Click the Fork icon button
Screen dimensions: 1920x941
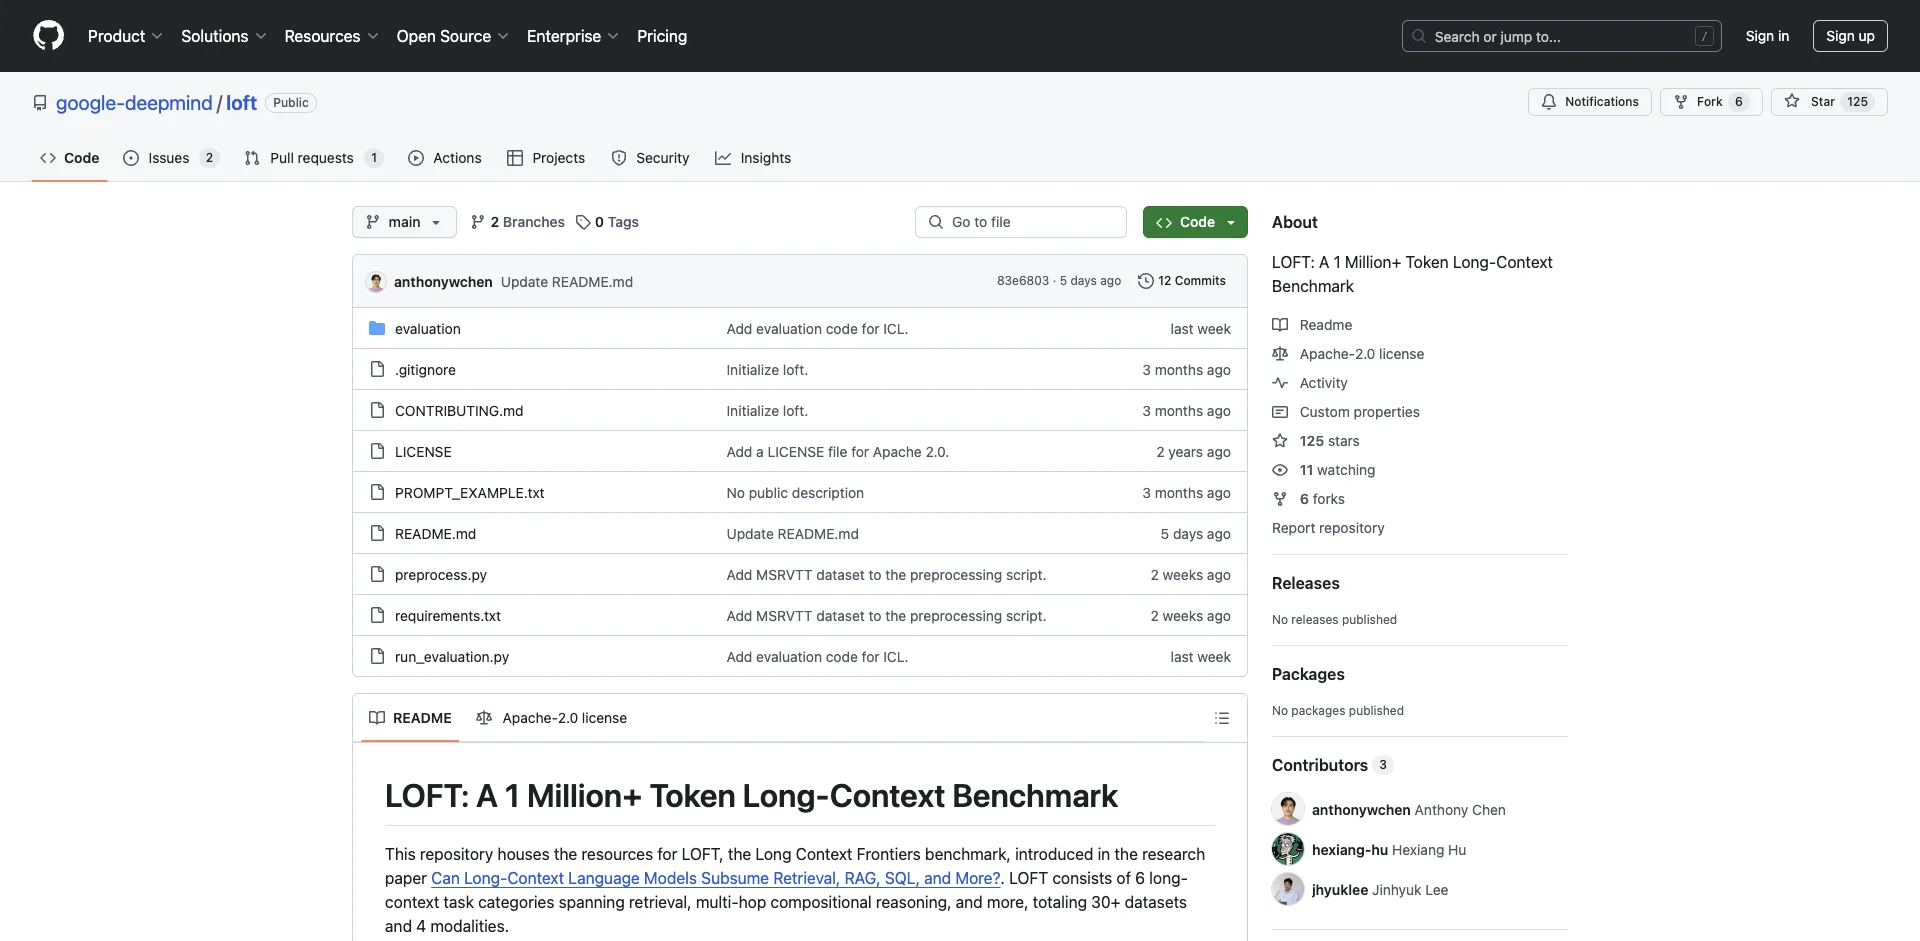click(1681, 102)
